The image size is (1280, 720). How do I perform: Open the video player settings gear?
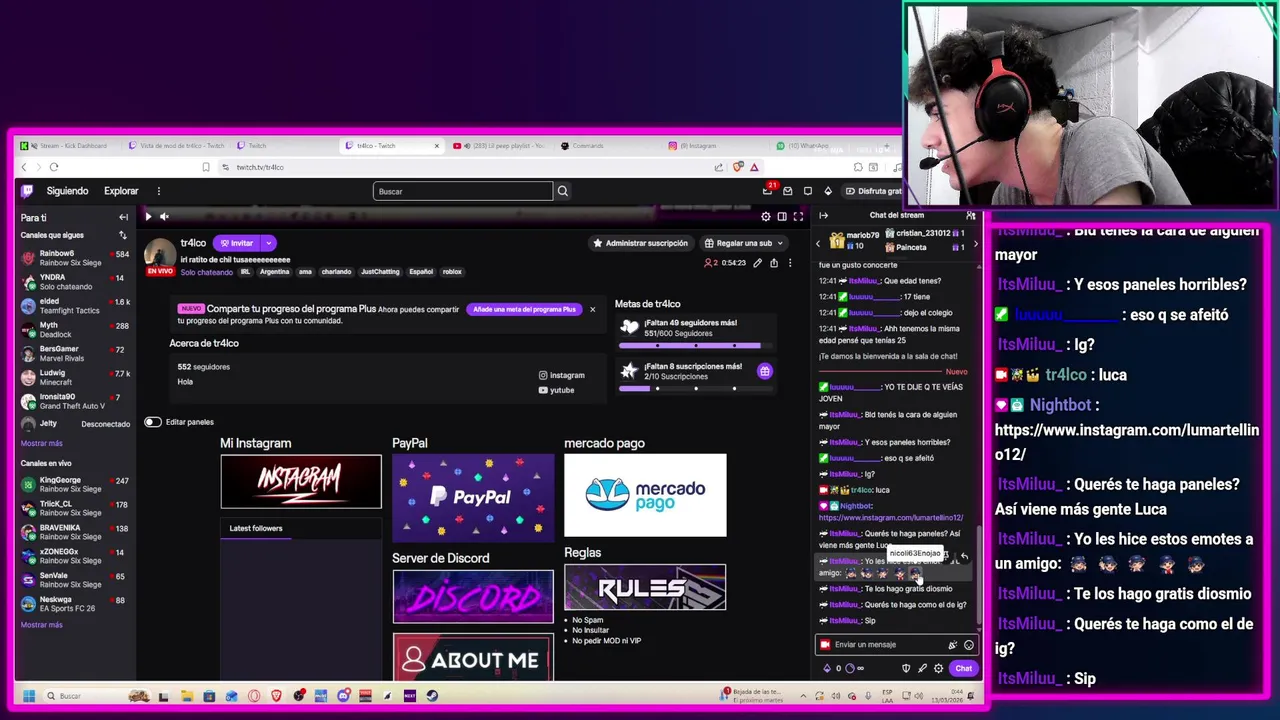766,216
